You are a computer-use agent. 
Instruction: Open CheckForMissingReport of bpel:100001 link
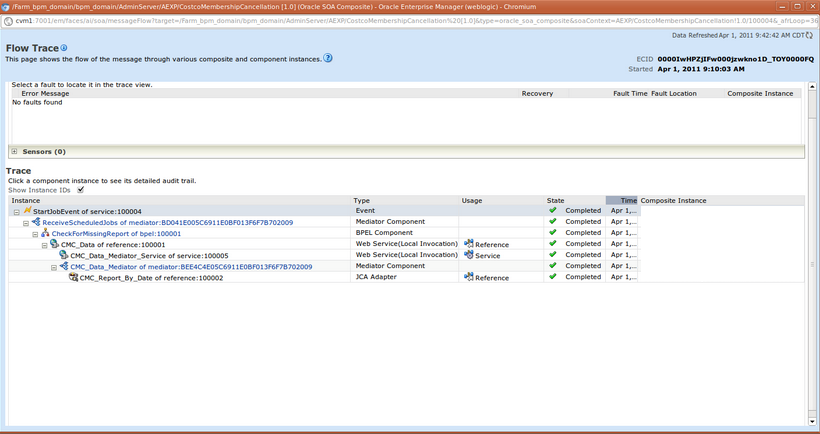coord(116,234)
